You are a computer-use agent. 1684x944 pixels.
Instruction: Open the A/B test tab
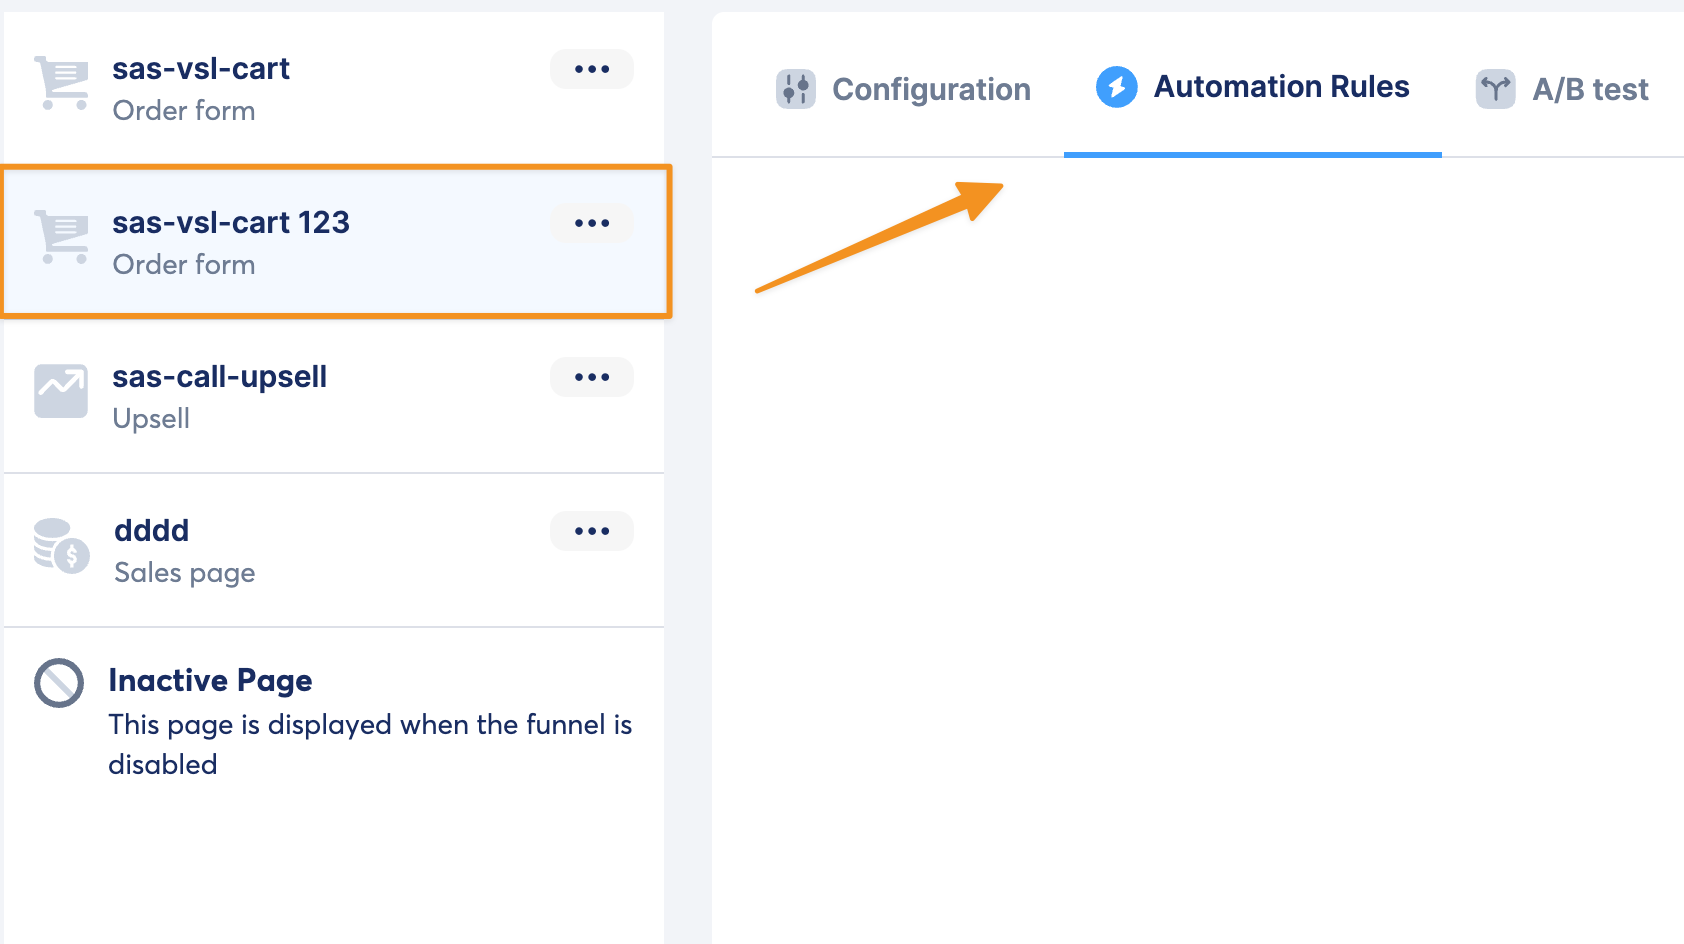pyautogui.click(x=1590, y=89)
